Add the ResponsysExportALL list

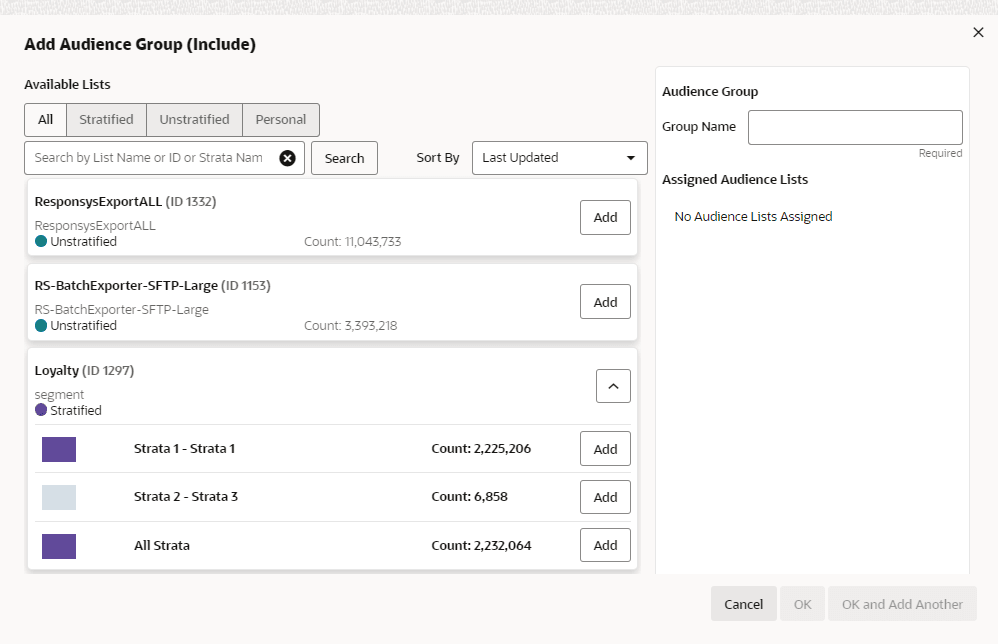click(605, 218)
